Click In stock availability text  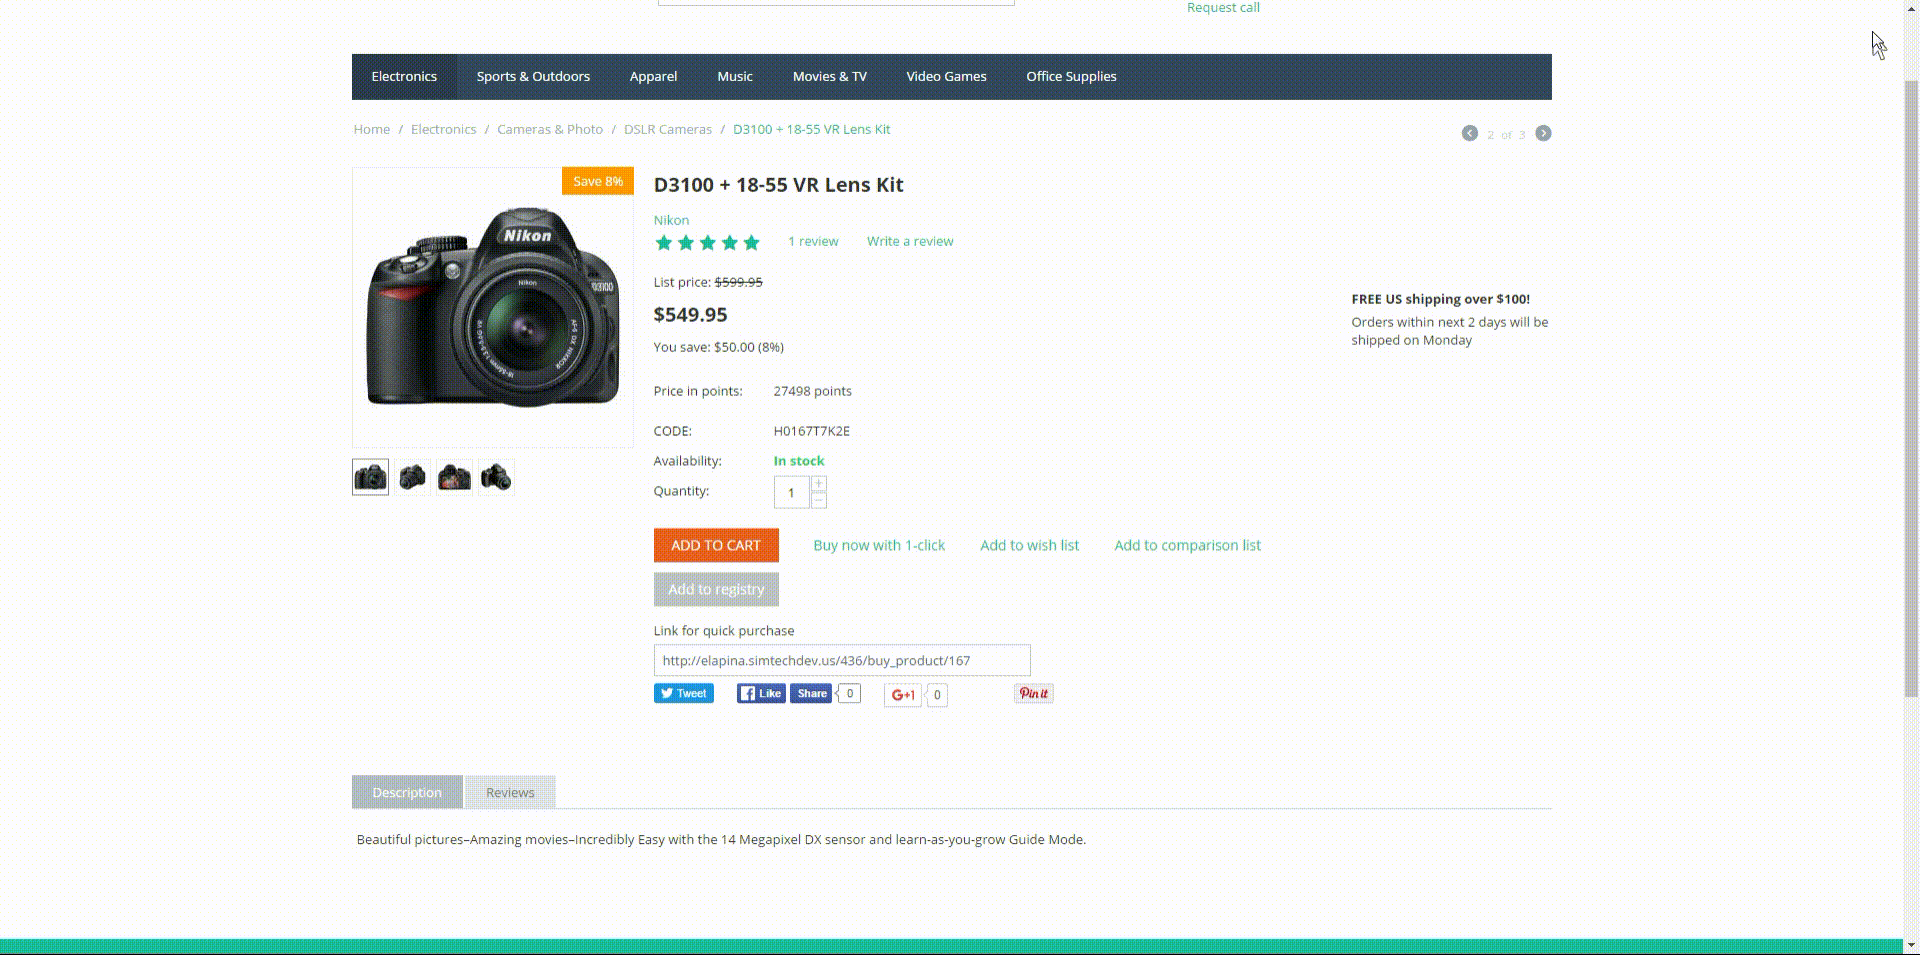(x=799, y=461)
